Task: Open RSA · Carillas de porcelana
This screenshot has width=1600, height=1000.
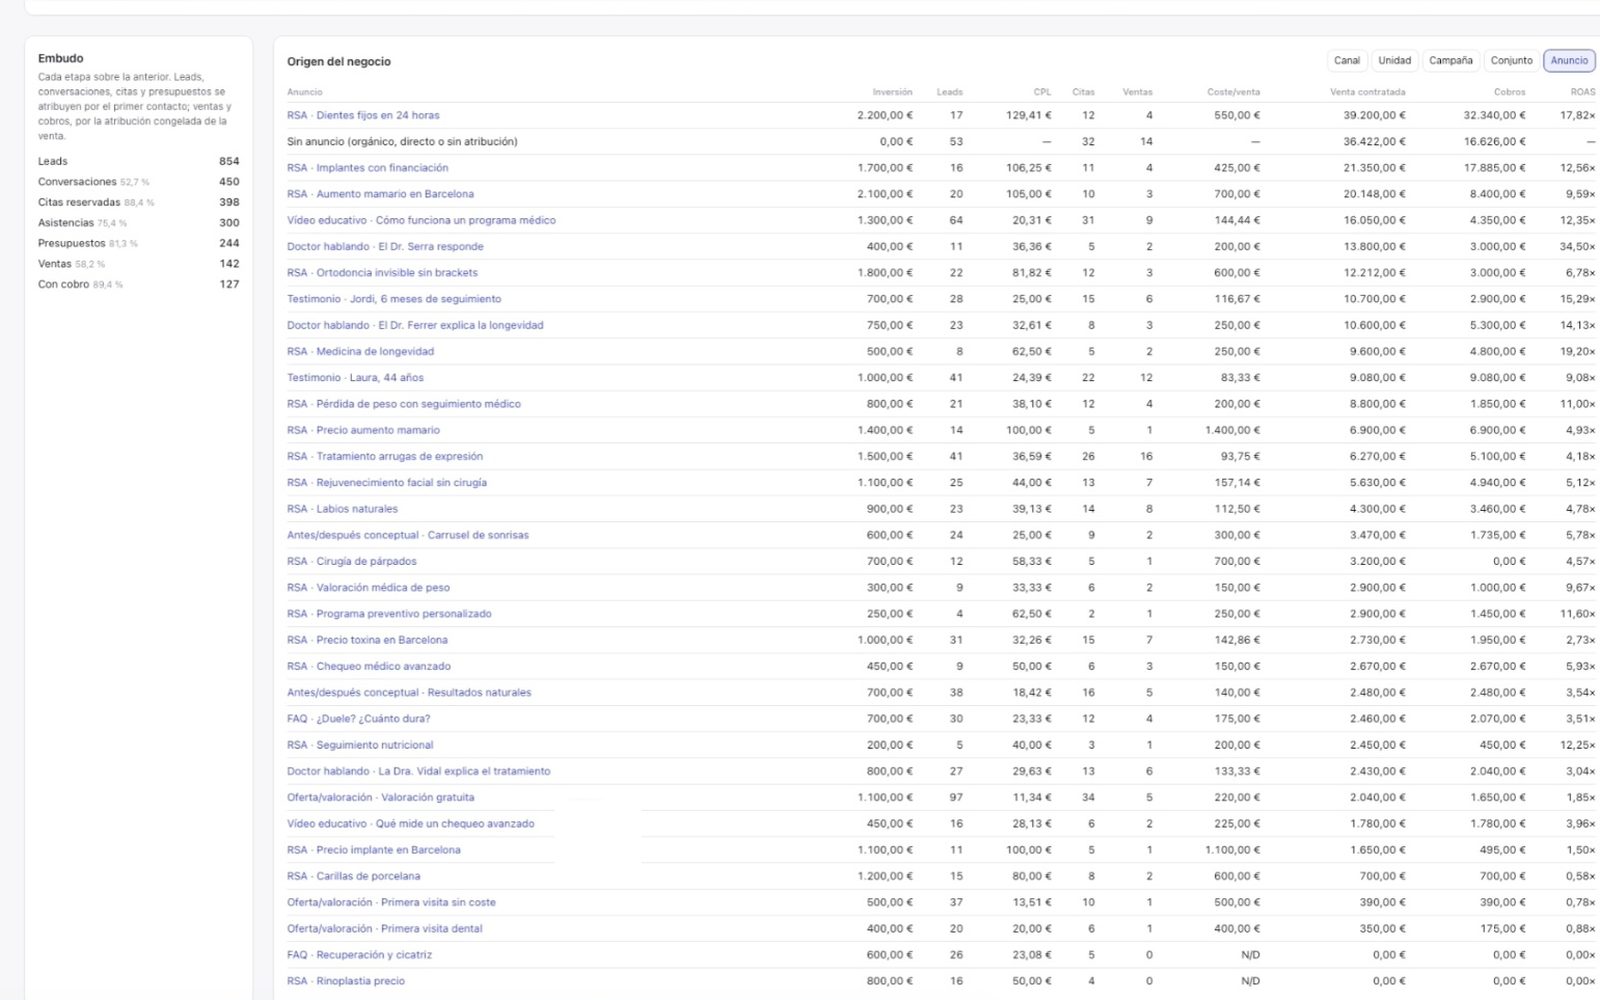Action: 354,876
